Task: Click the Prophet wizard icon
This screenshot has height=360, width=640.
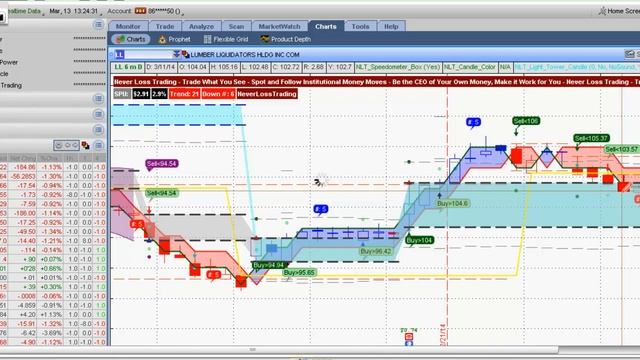Action: [162, 39]
